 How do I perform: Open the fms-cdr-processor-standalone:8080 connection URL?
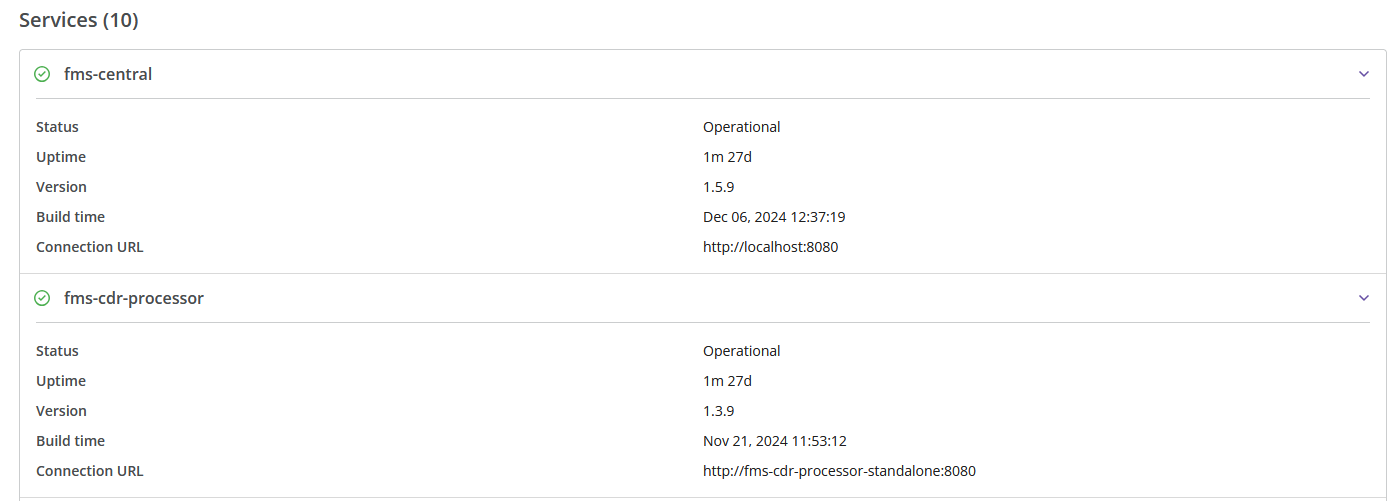839,471
